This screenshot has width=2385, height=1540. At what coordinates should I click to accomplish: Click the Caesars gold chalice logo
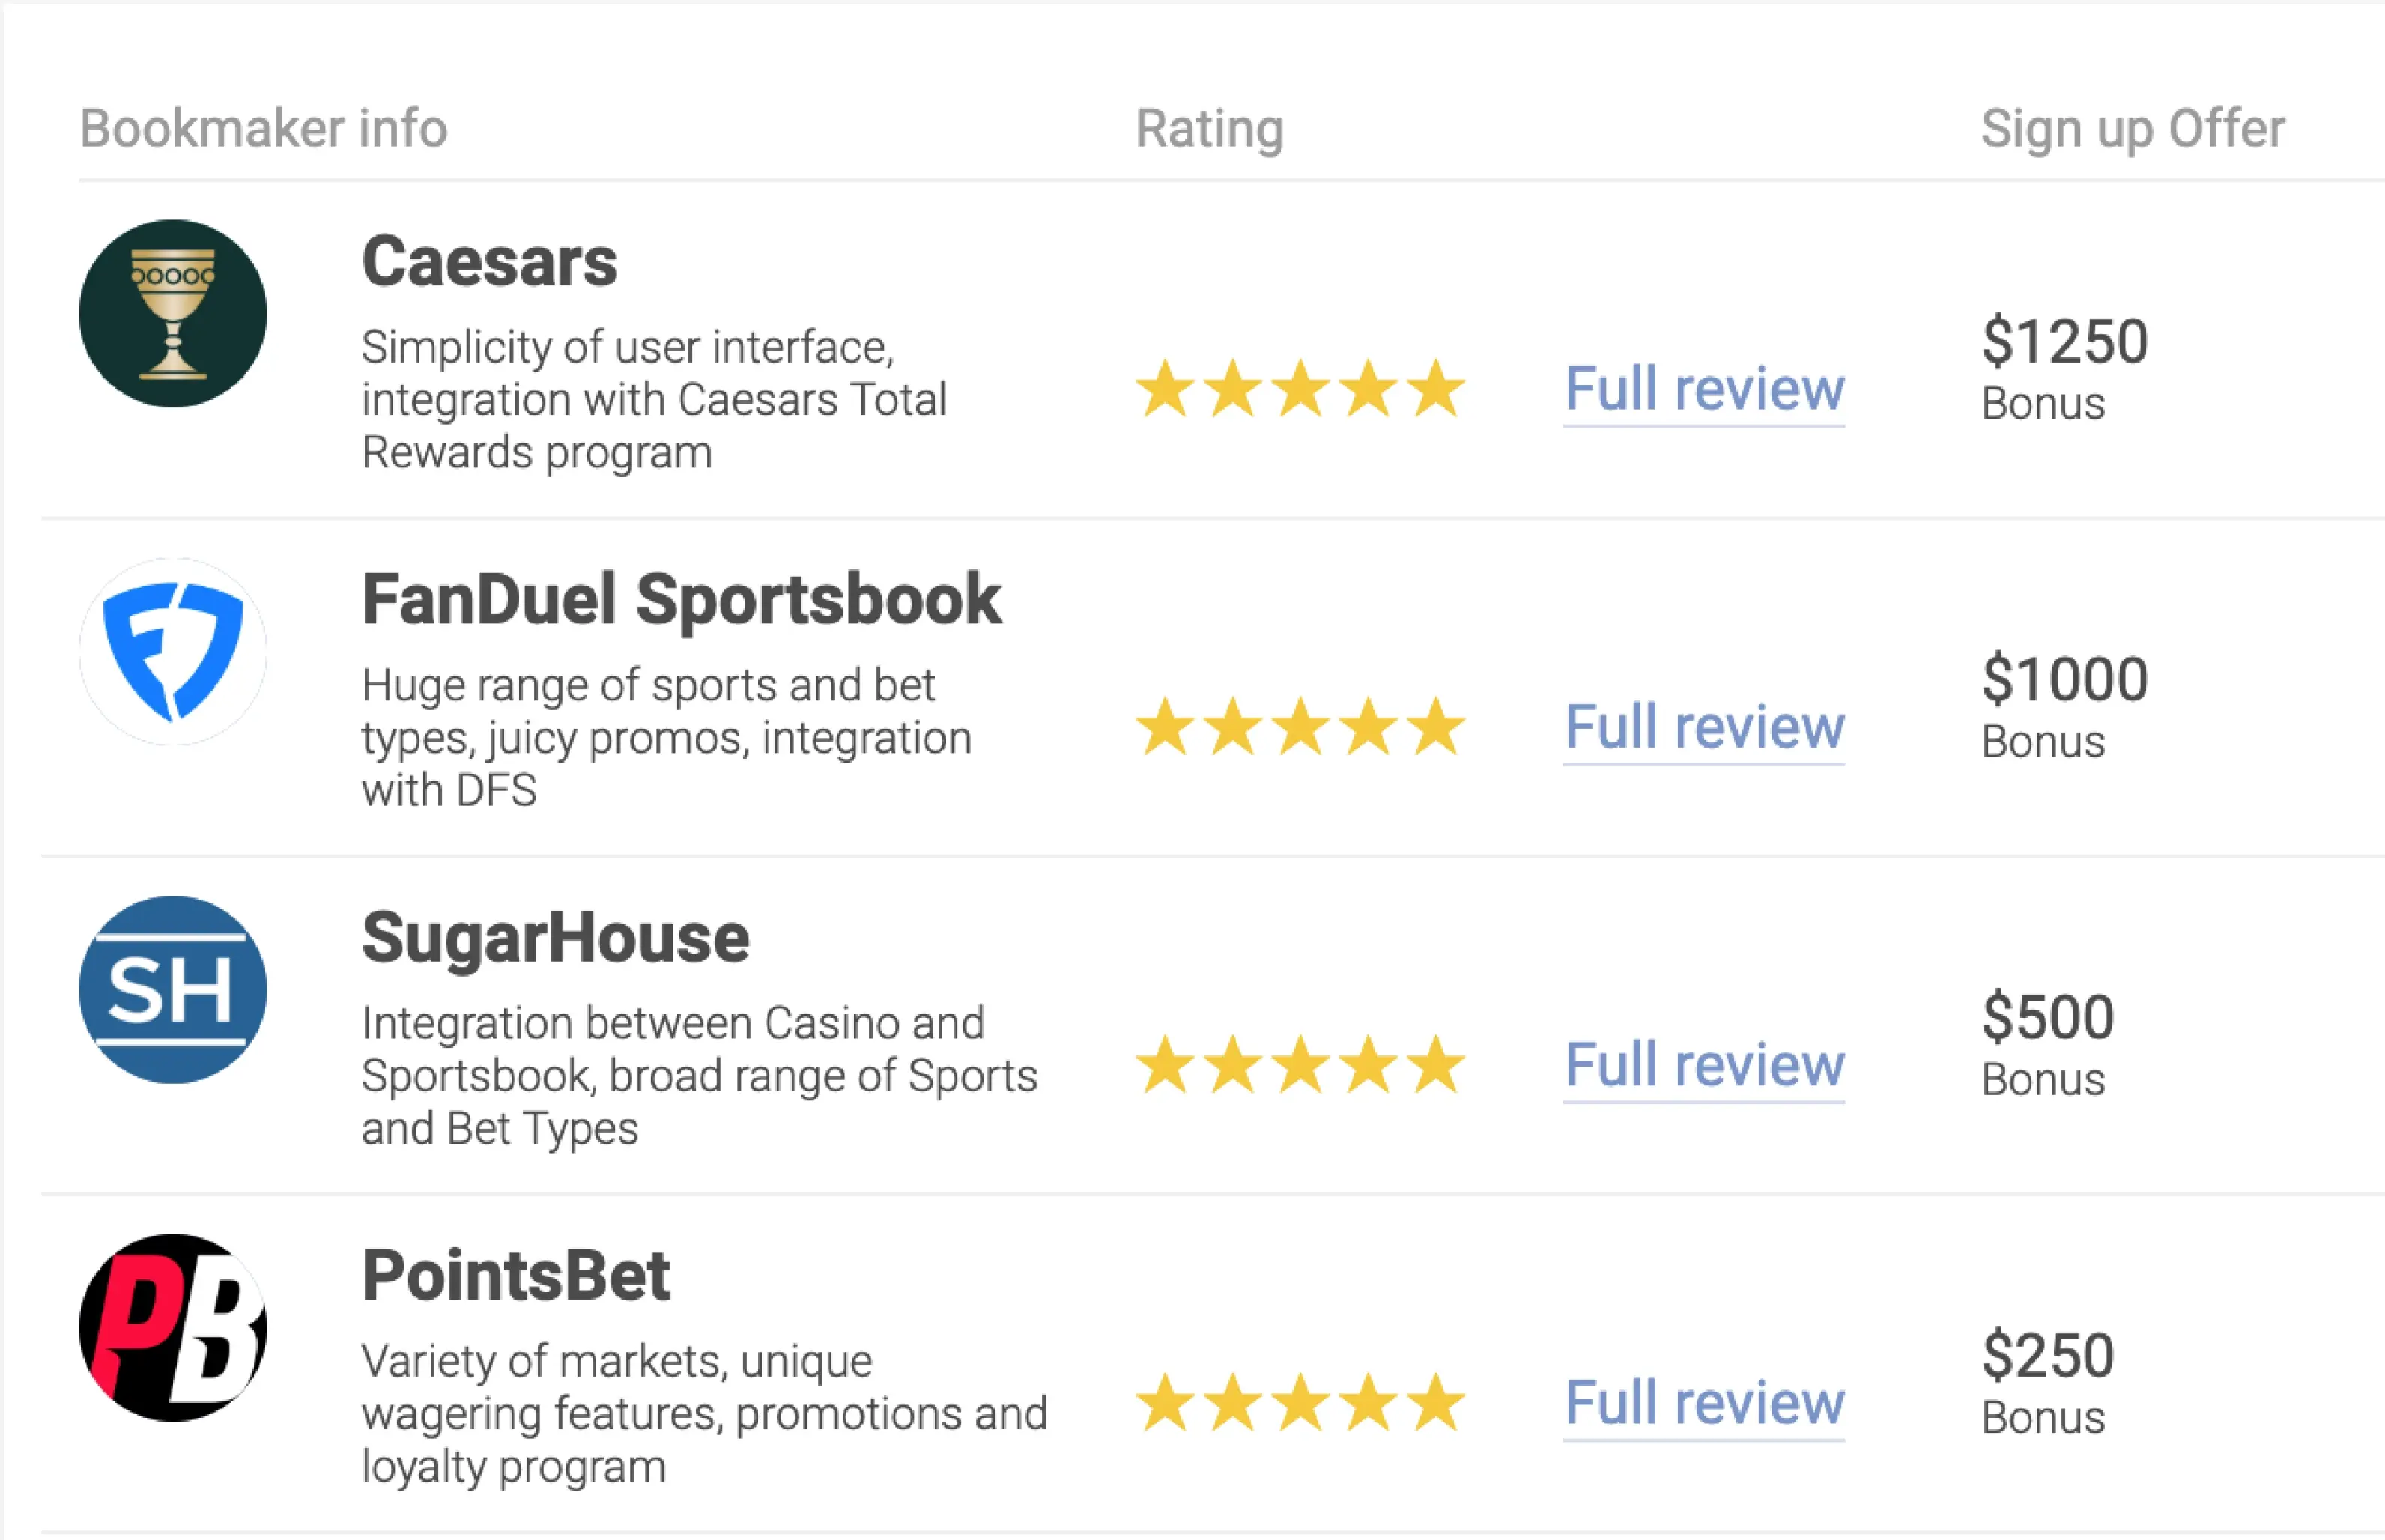173,313
